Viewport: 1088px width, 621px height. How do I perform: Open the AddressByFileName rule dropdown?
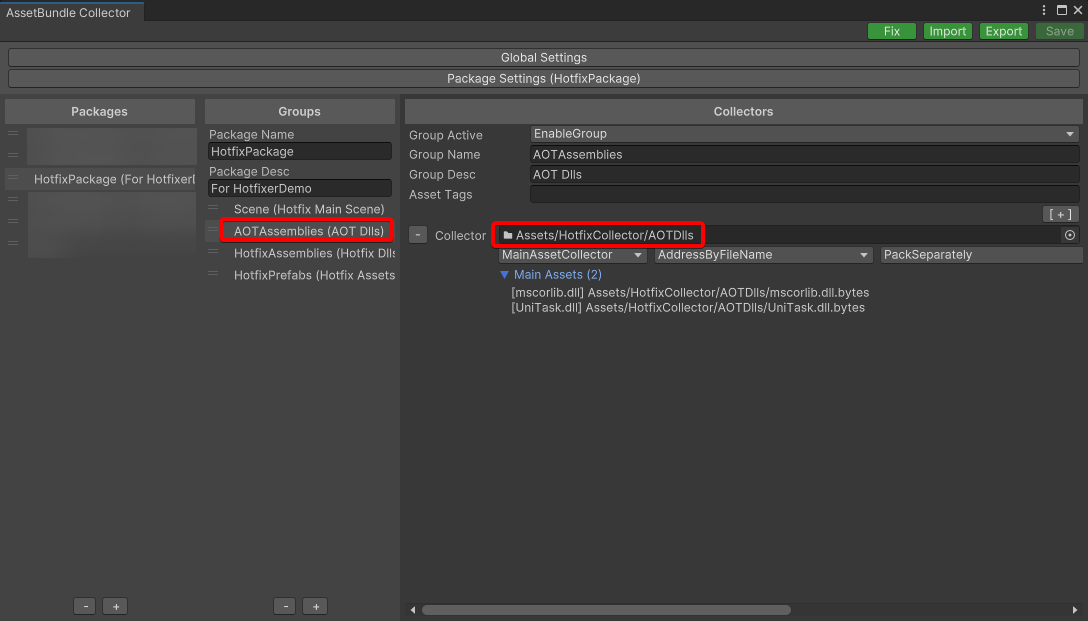764,255
